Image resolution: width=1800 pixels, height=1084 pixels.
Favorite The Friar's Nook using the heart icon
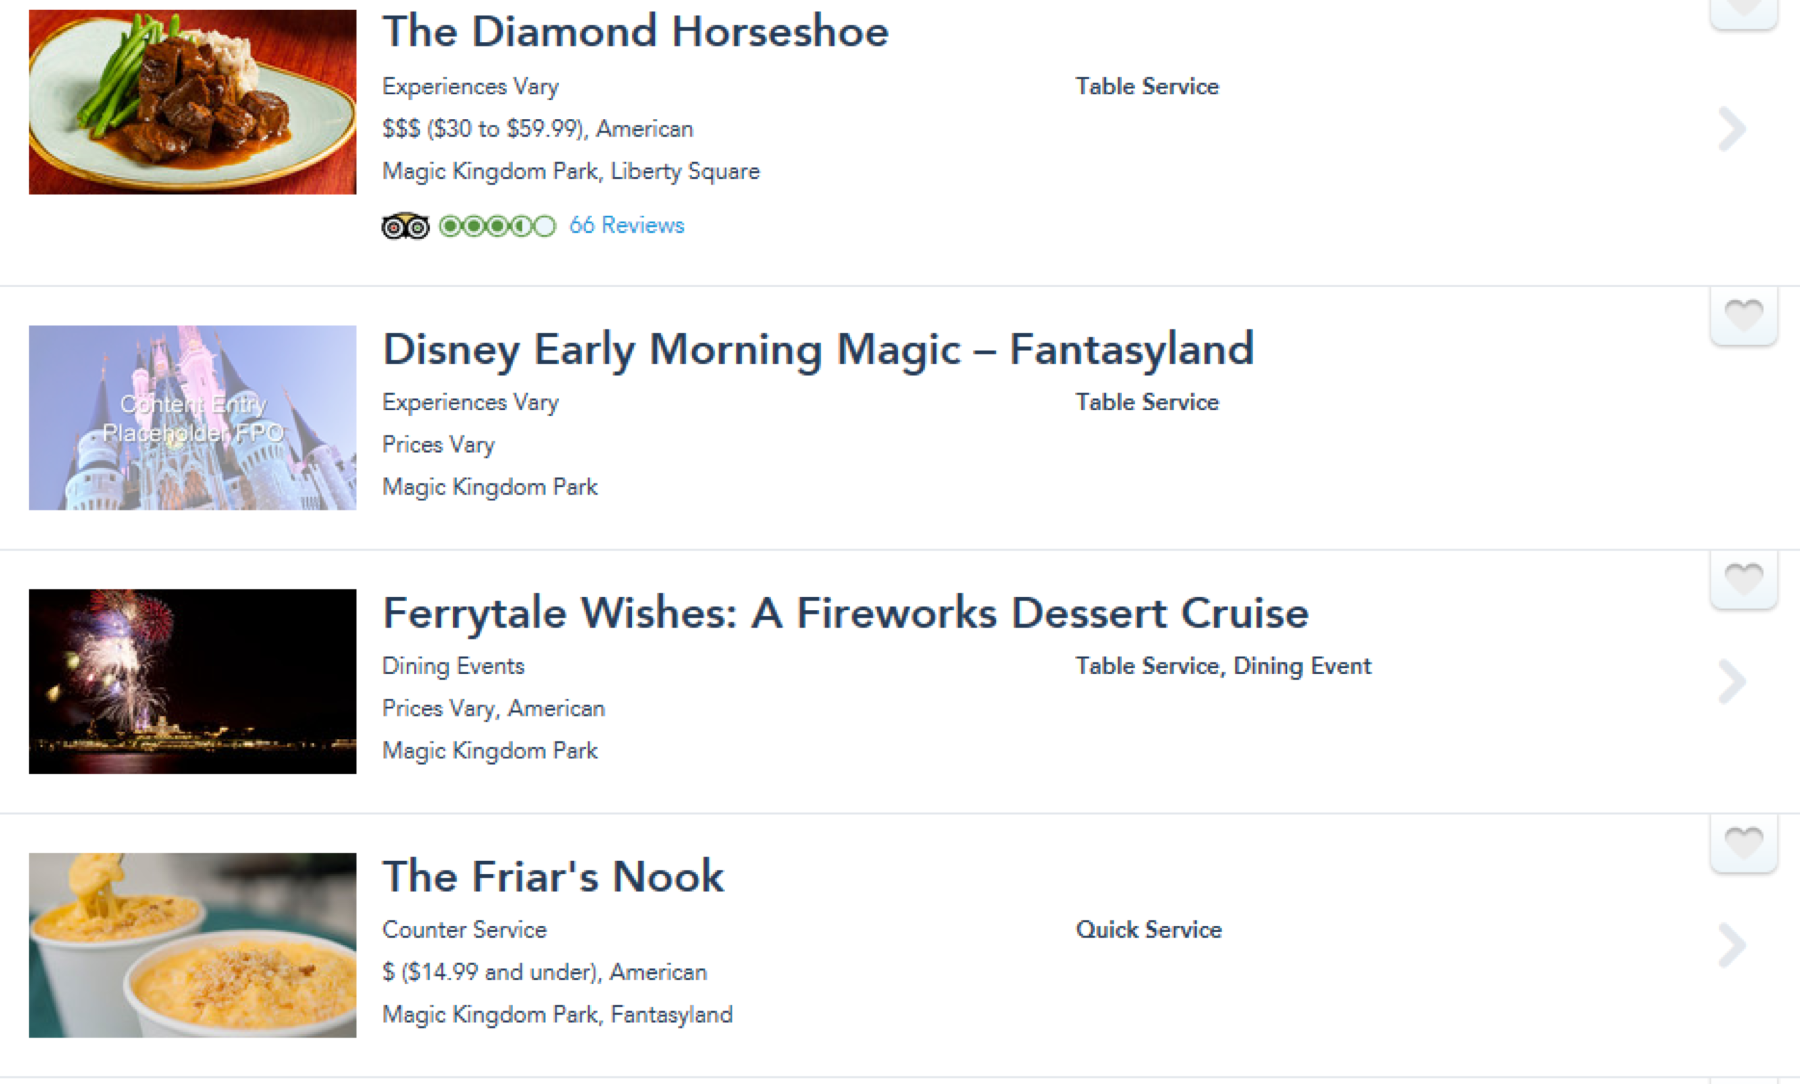1743,842
